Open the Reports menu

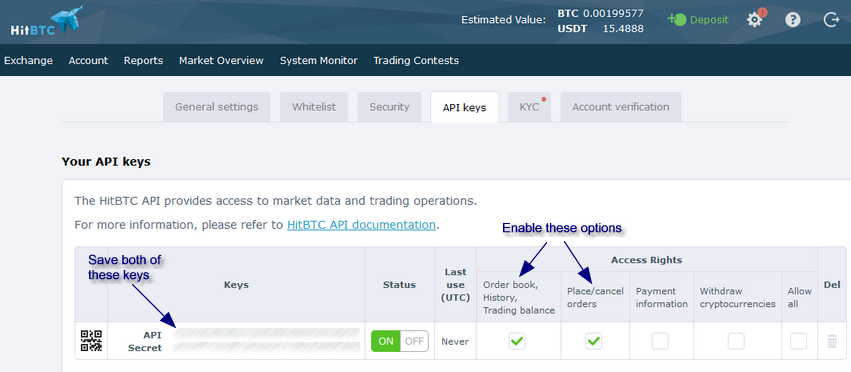point(143,60)
